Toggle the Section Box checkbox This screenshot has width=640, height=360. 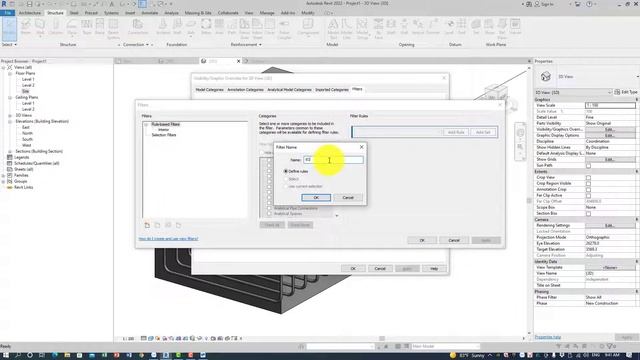(588, 213)
